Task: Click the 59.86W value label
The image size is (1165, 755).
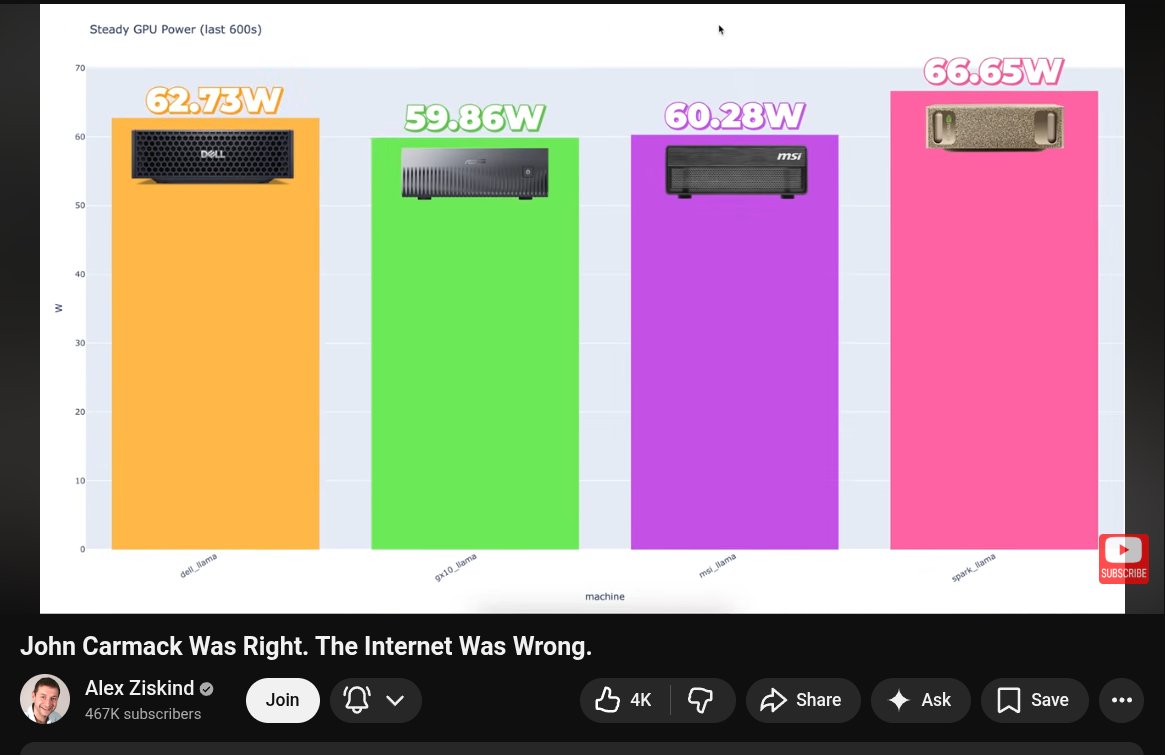Action: click(475, 118)
